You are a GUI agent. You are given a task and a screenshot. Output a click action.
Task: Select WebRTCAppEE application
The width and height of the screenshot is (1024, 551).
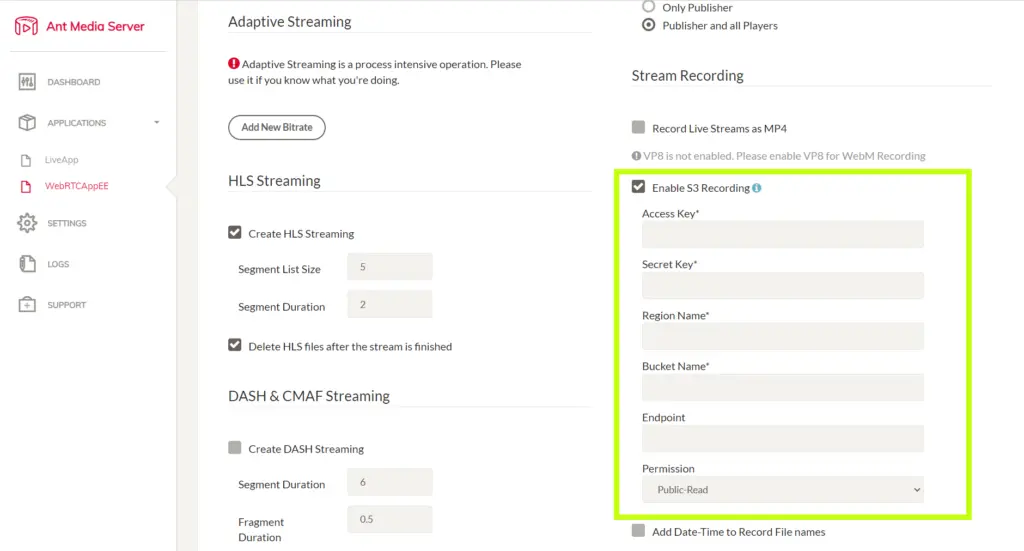coord(76,186)
